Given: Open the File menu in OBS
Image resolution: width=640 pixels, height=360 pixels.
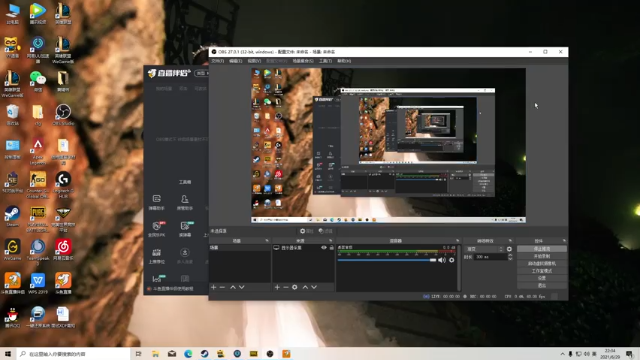Looking at the screenshot, I should pos(218,61).
